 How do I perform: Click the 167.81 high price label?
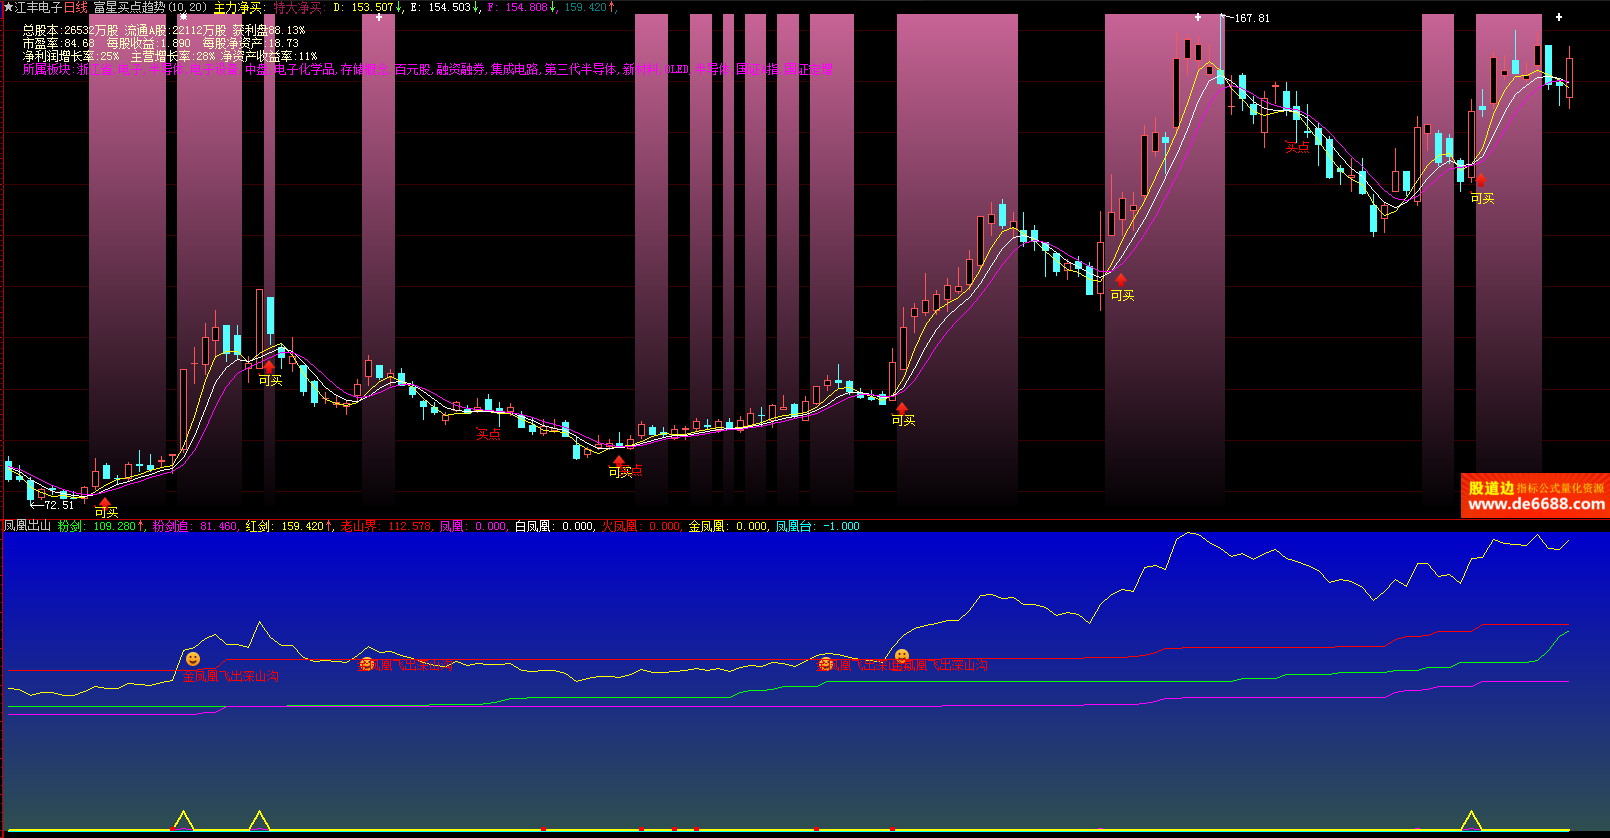1251,18
